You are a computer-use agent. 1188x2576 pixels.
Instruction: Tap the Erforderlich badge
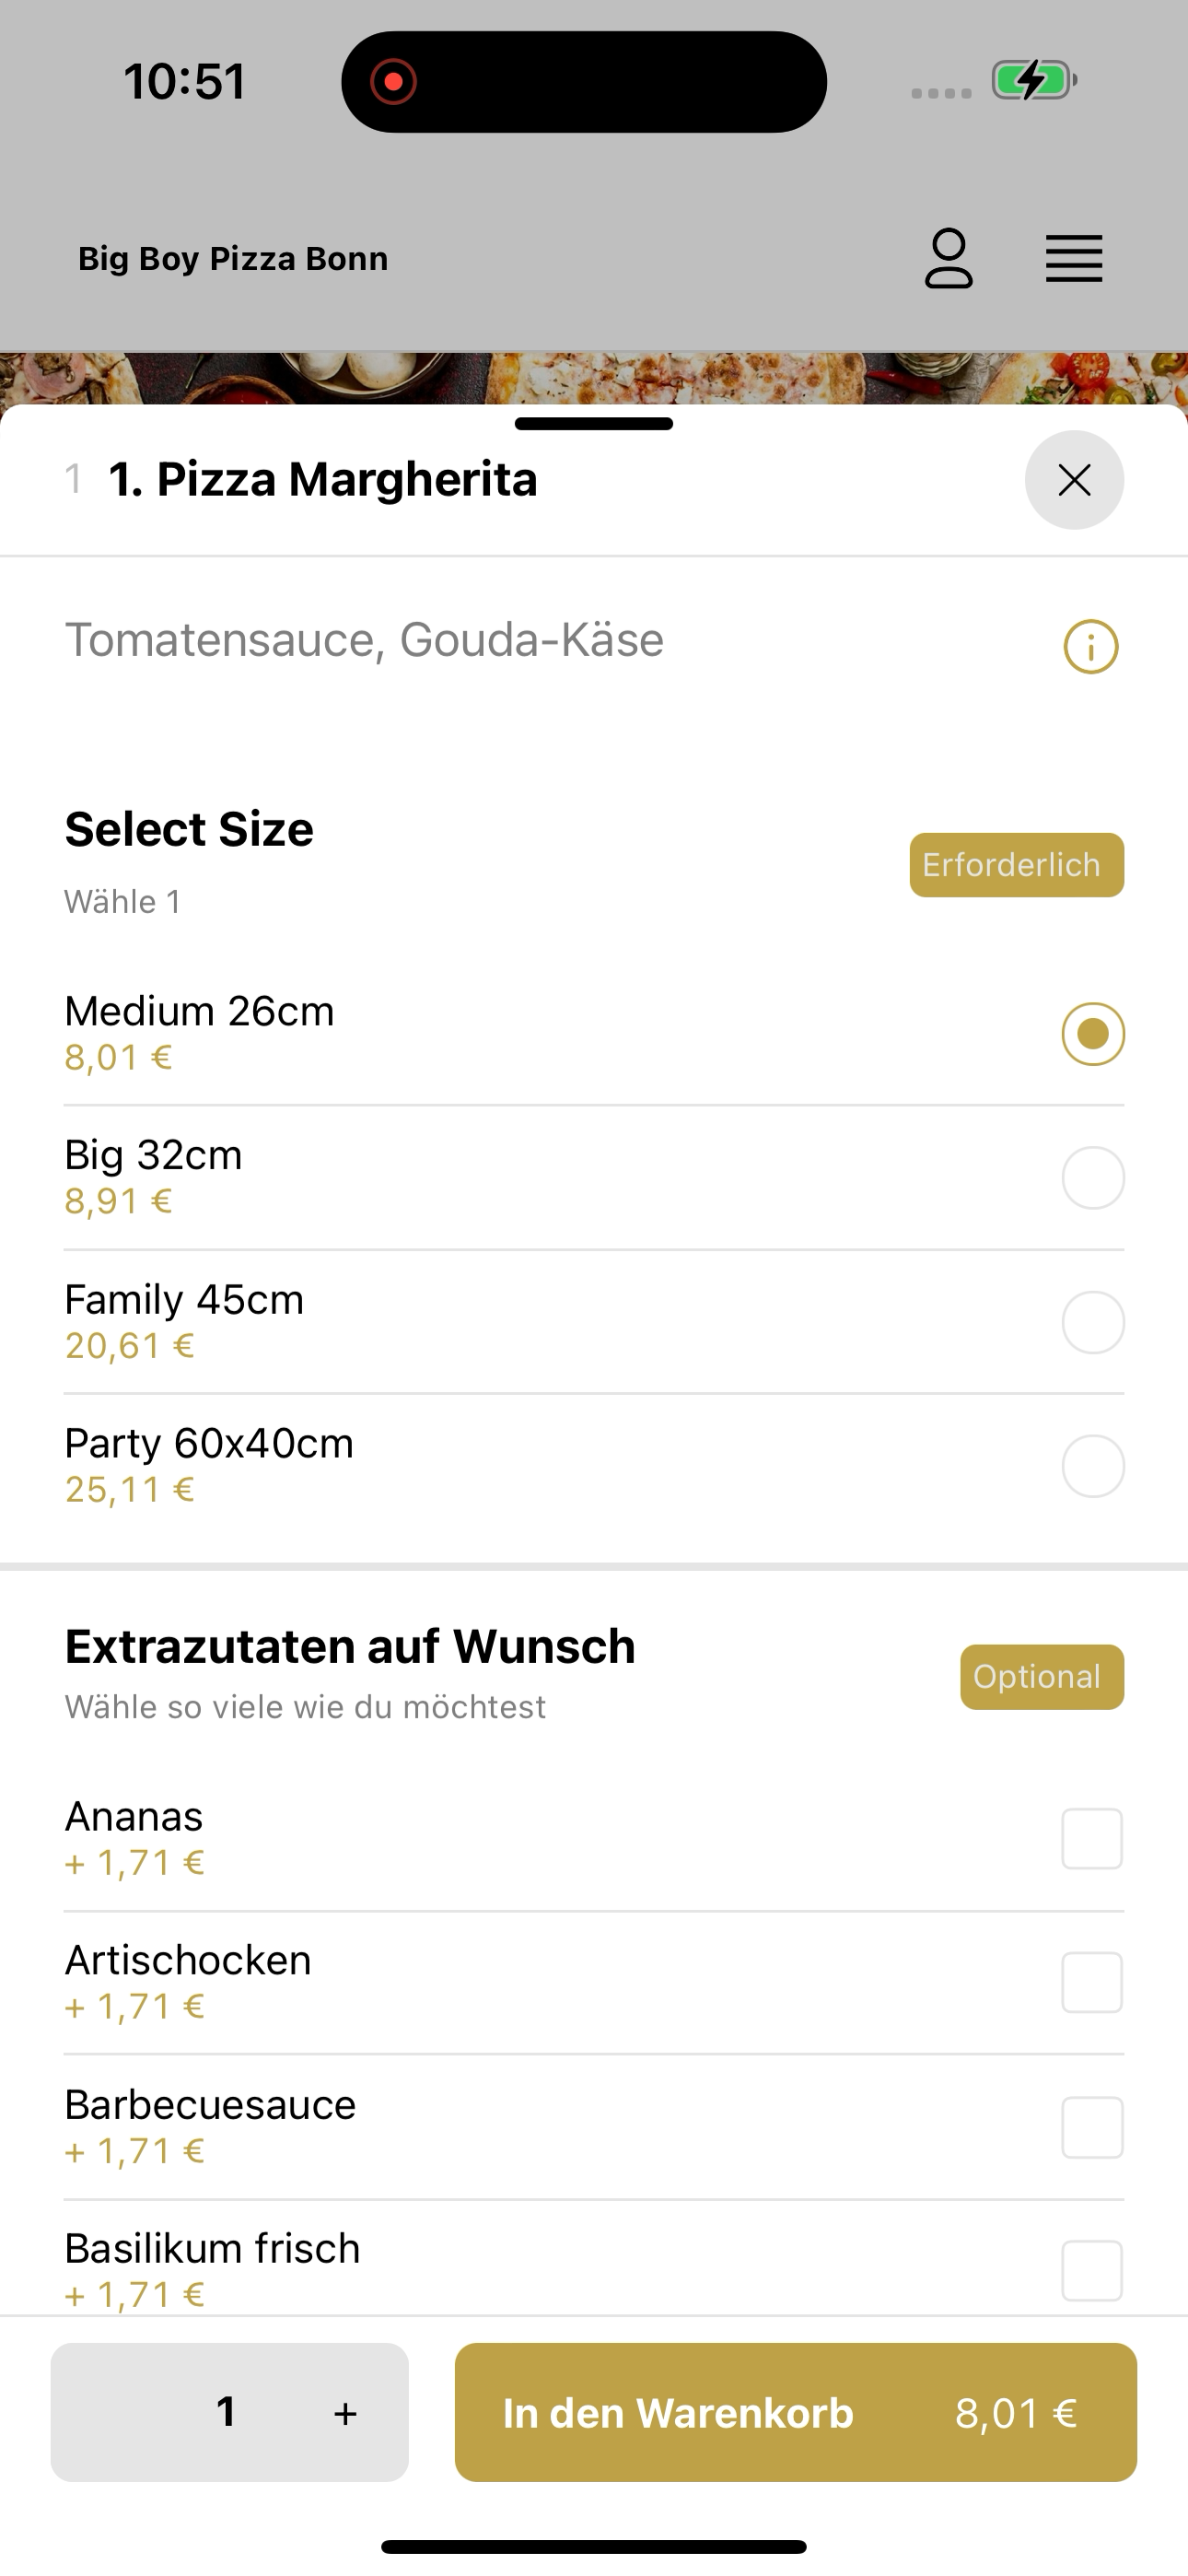[1017, 865]
